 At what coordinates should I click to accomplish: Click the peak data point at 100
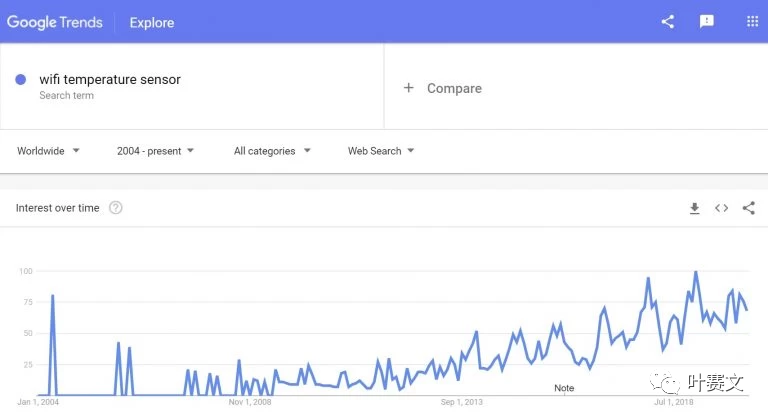[x=696, y=271]
